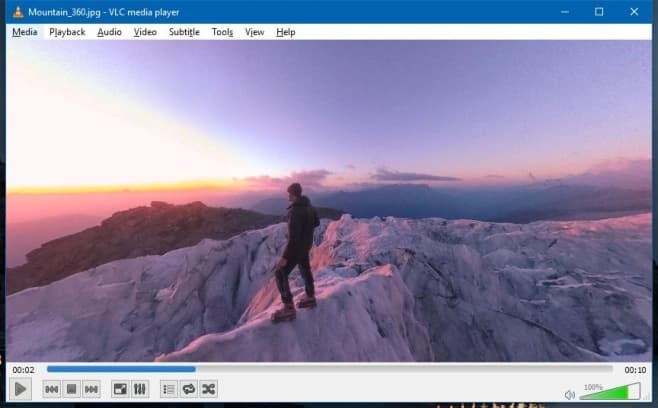This screenshot has height=408, width=658.
Task: Skip to the previous media item
Action: (52, 389)
